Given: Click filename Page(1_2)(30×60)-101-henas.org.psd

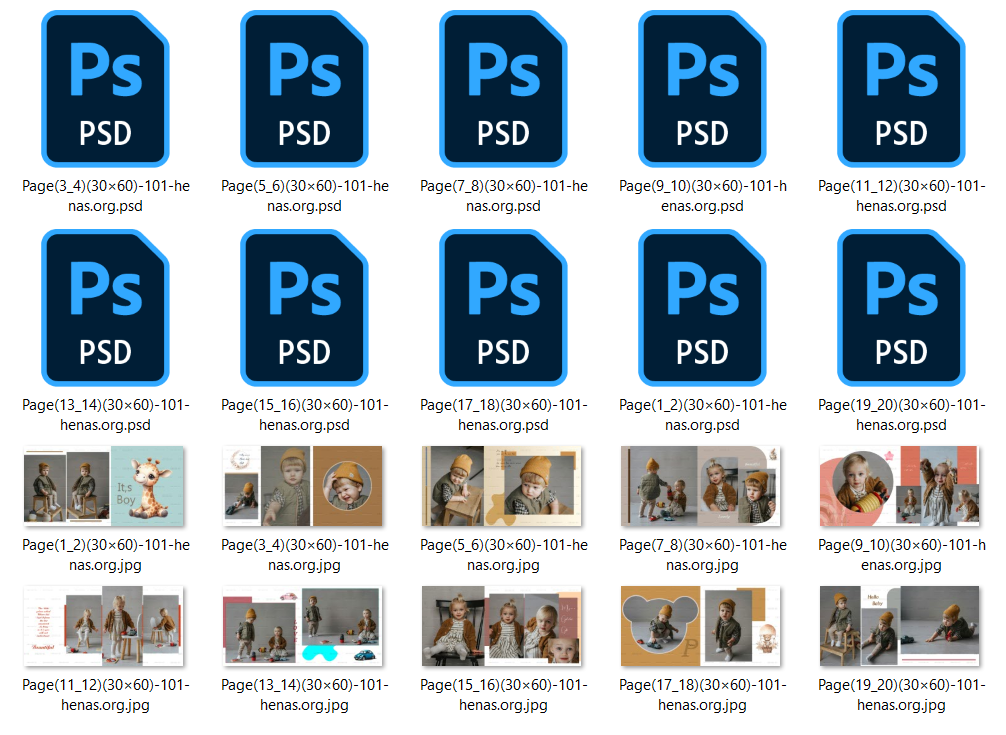Looking at the screenshot, I should pos(703,415).
